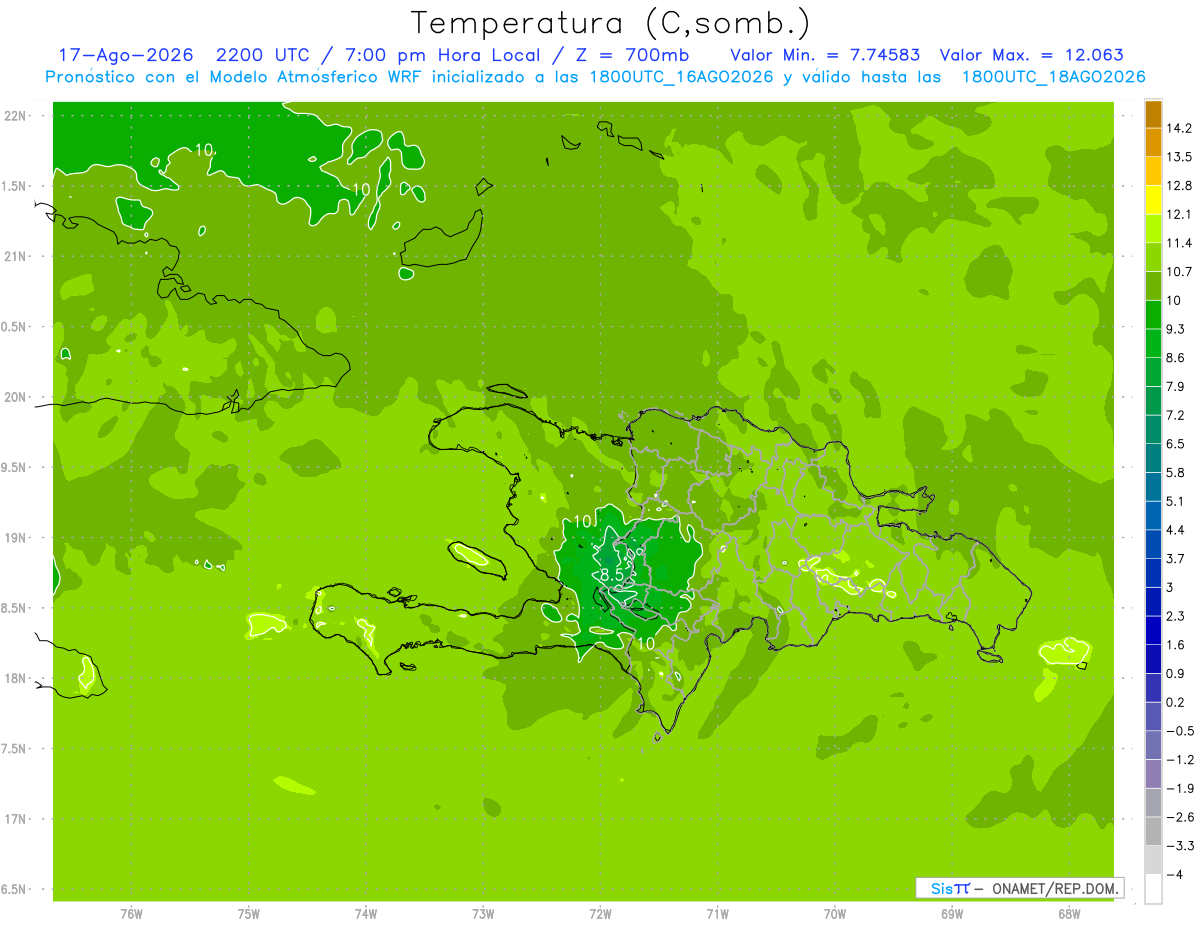Click the '-2.6' colorbar label
Viewport: 1200px width, 927px height.
(x=1179, y=817)
